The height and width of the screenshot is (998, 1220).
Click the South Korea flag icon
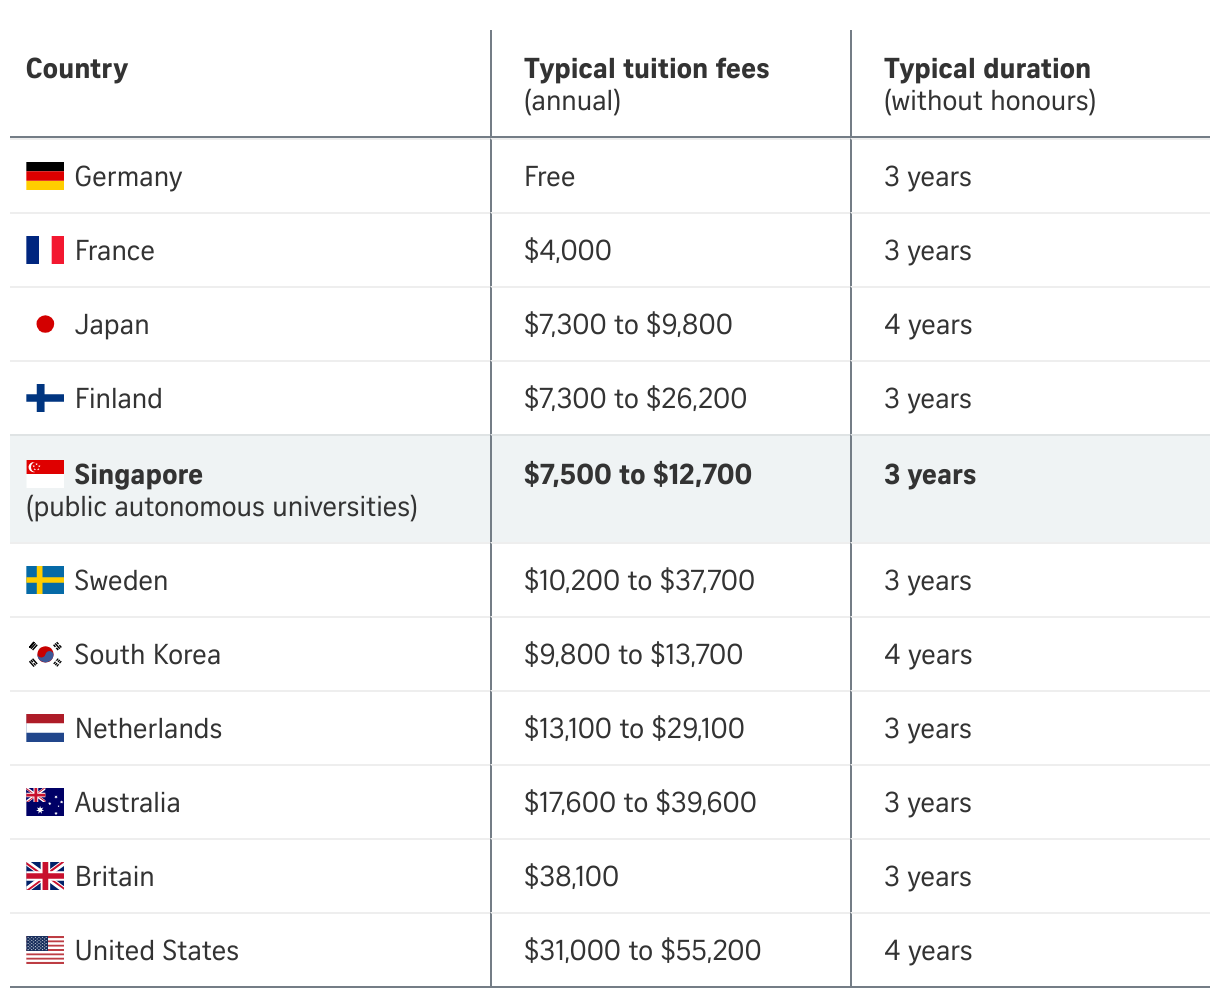45,654
